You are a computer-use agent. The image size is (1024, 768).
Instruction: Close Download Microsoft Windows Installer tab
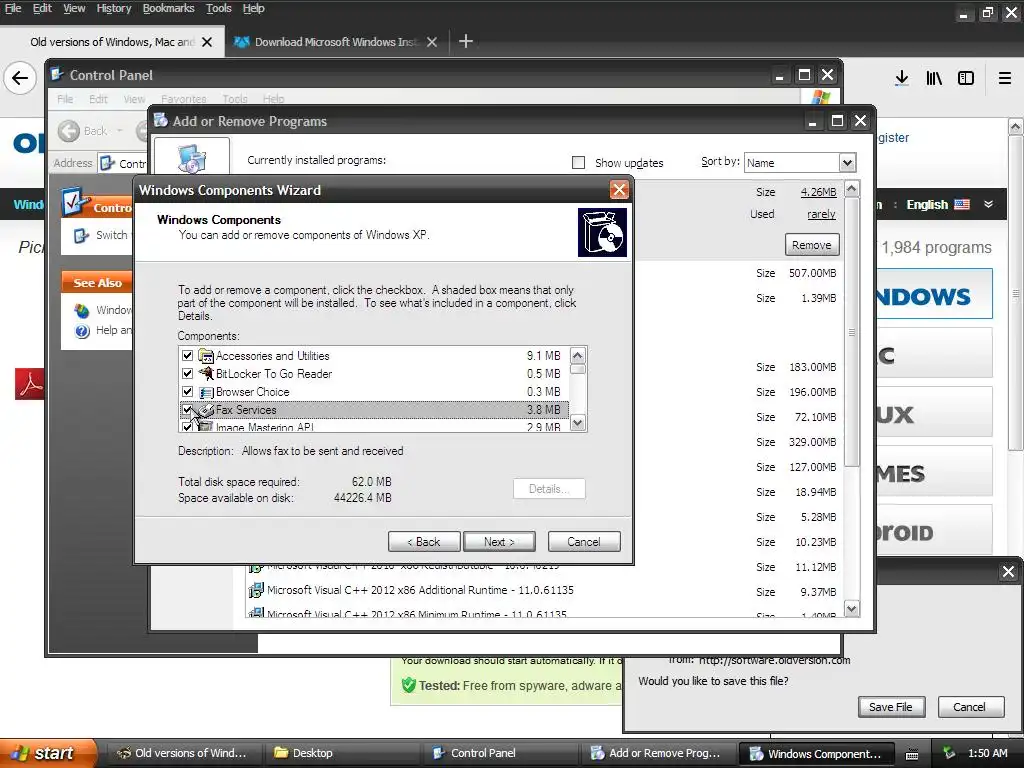[x=432, y=42]
